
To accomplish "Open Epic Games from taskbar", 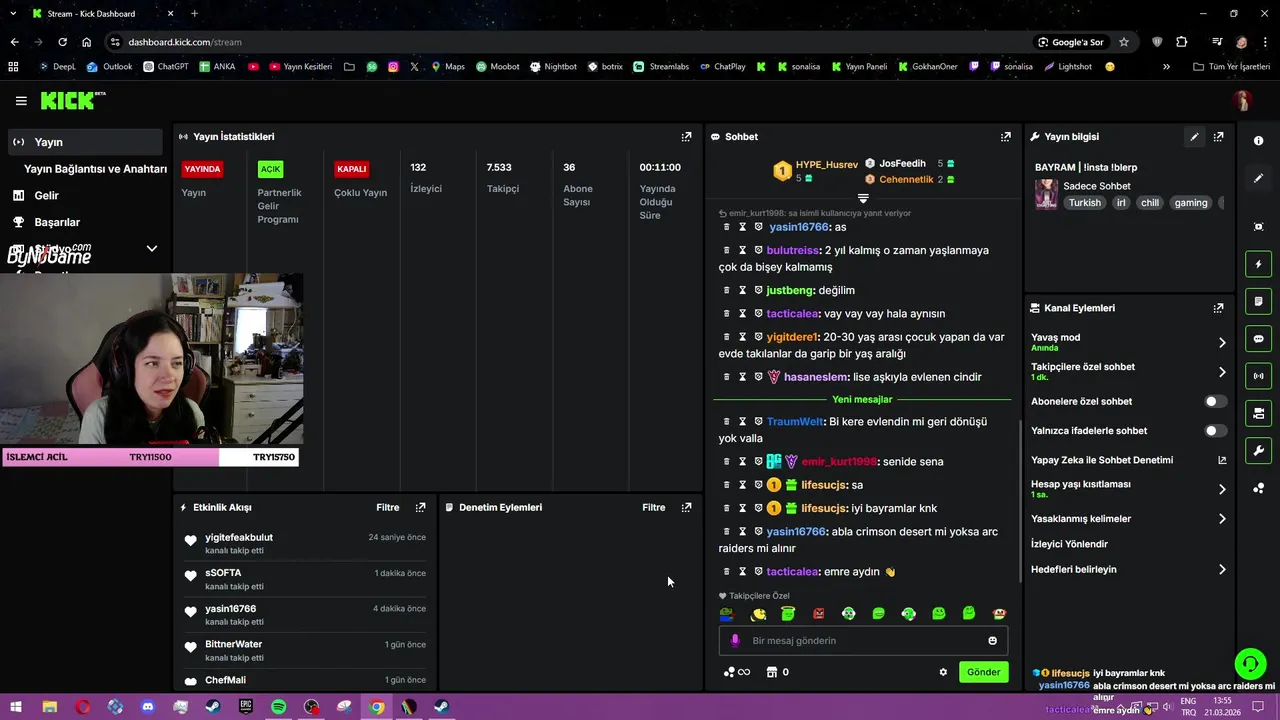I will point(246,707).
